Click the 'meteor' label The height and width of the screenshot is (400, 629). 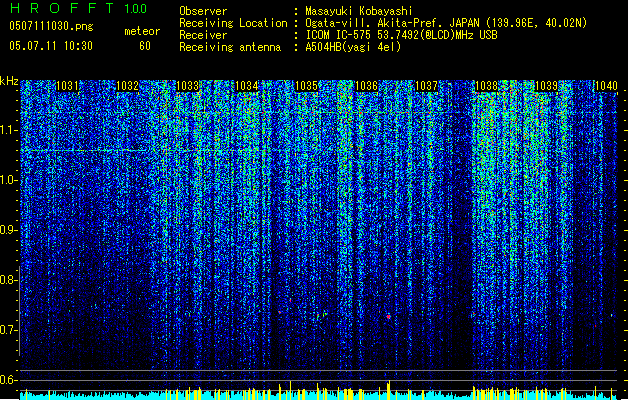142,31
